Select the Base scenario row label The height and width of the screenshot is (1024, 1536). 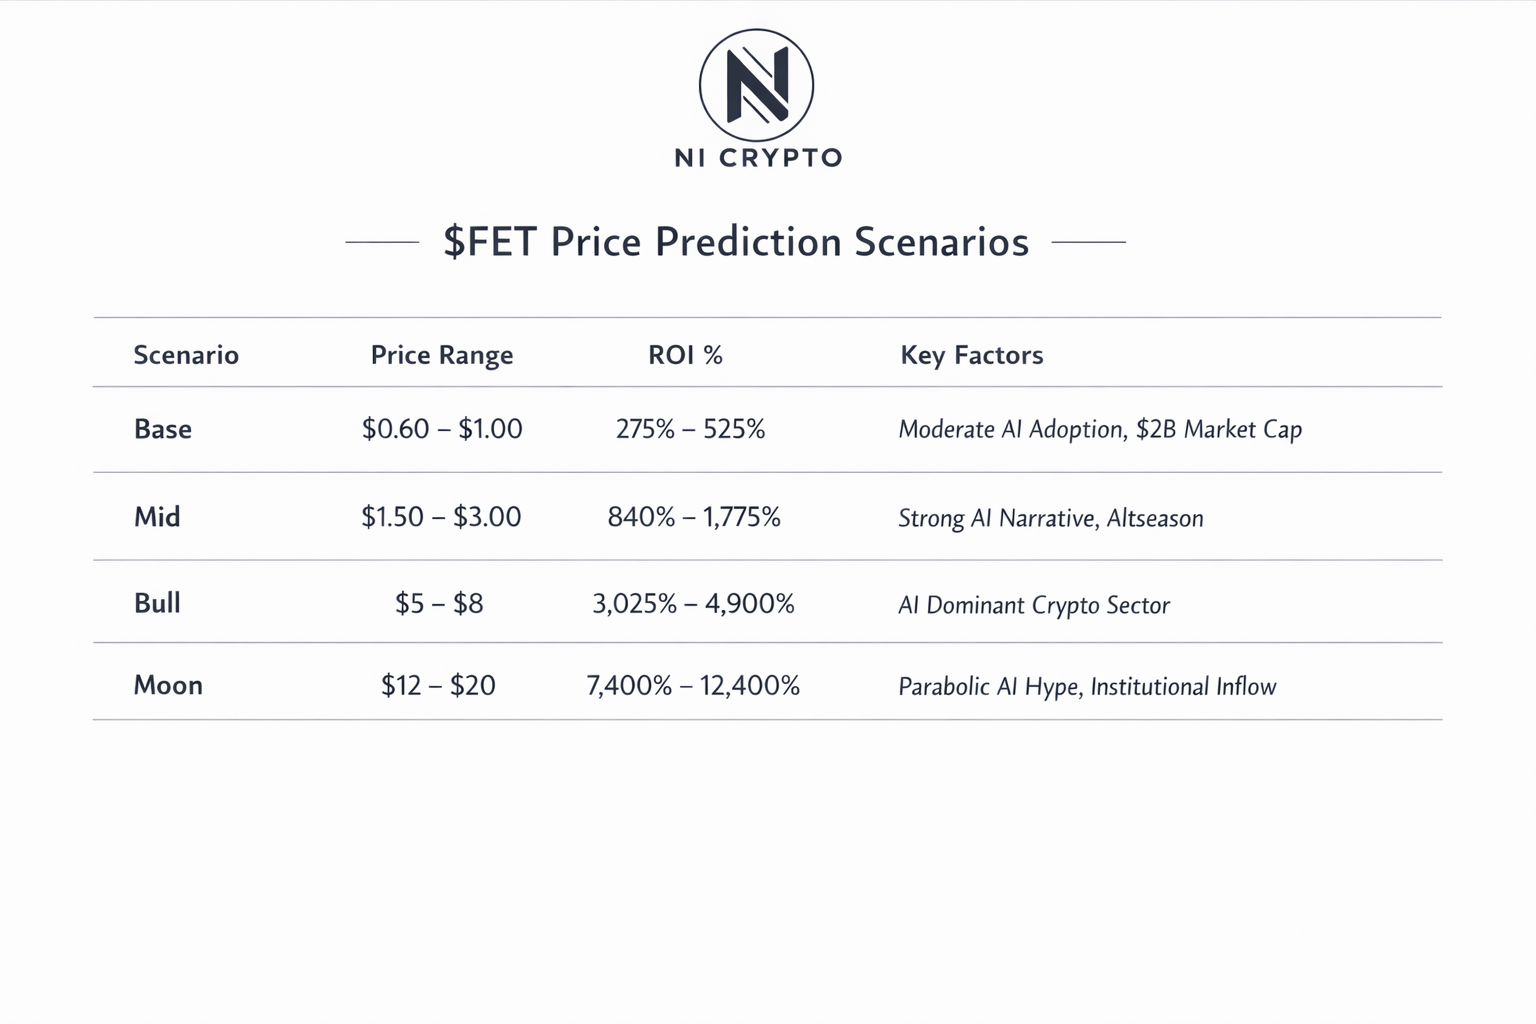click(x=163, y=429)
